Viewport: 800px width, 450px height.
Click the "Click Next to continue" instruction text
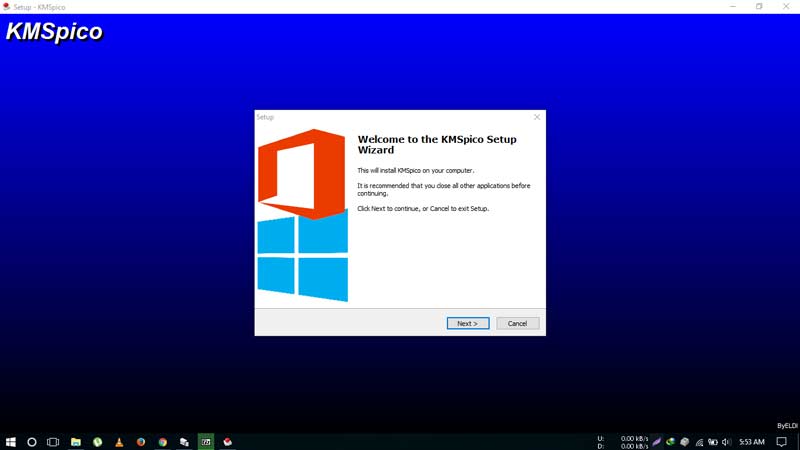coord(423,209)
